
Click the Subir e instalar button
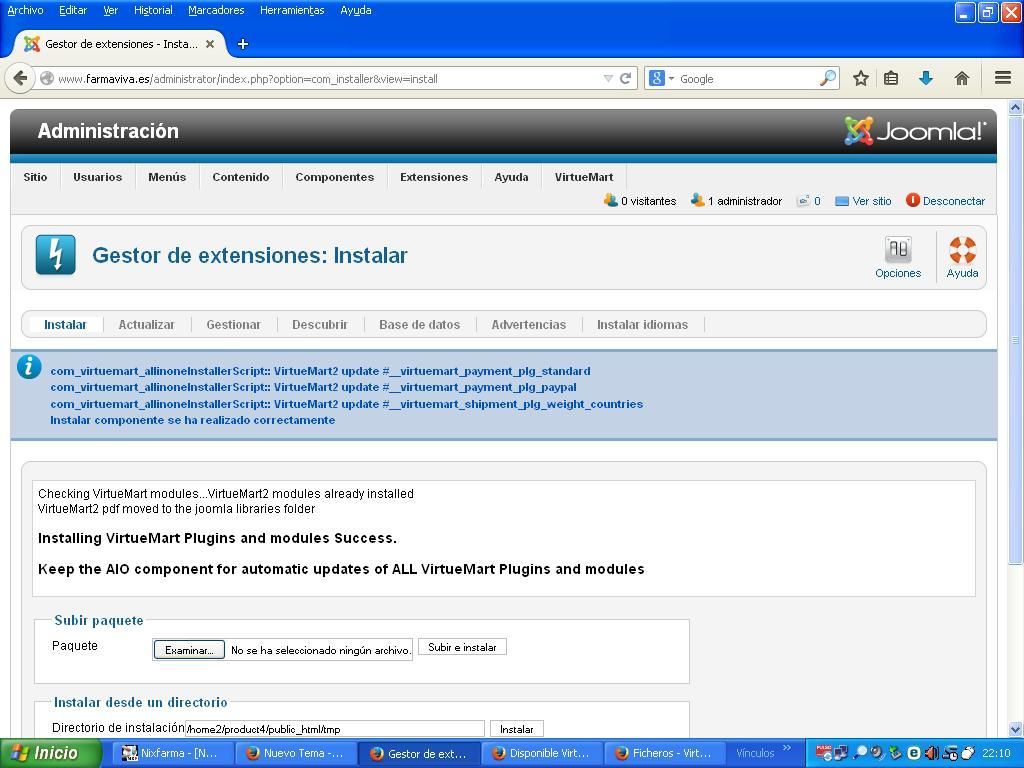pyautogui.click(x=462, y=647)
